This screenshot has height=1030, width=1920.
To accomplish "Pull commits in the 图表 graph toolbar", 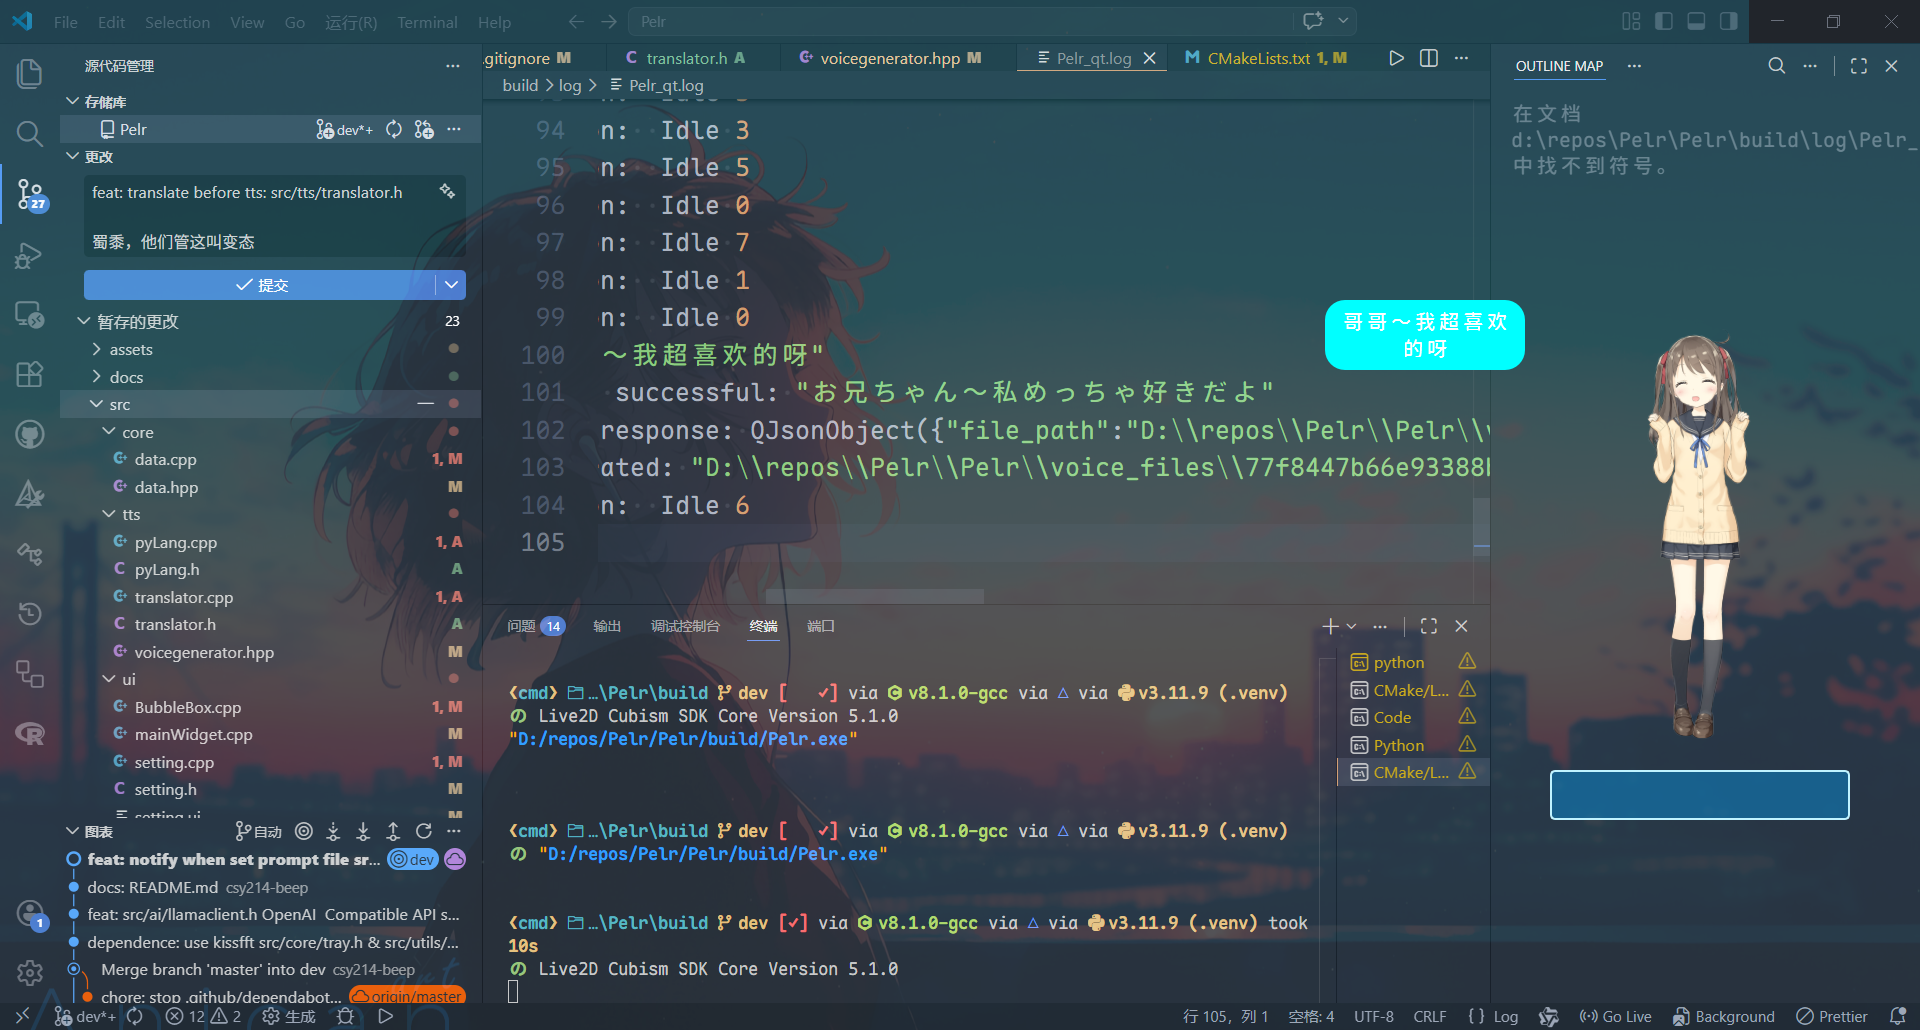I will [363, 831].
